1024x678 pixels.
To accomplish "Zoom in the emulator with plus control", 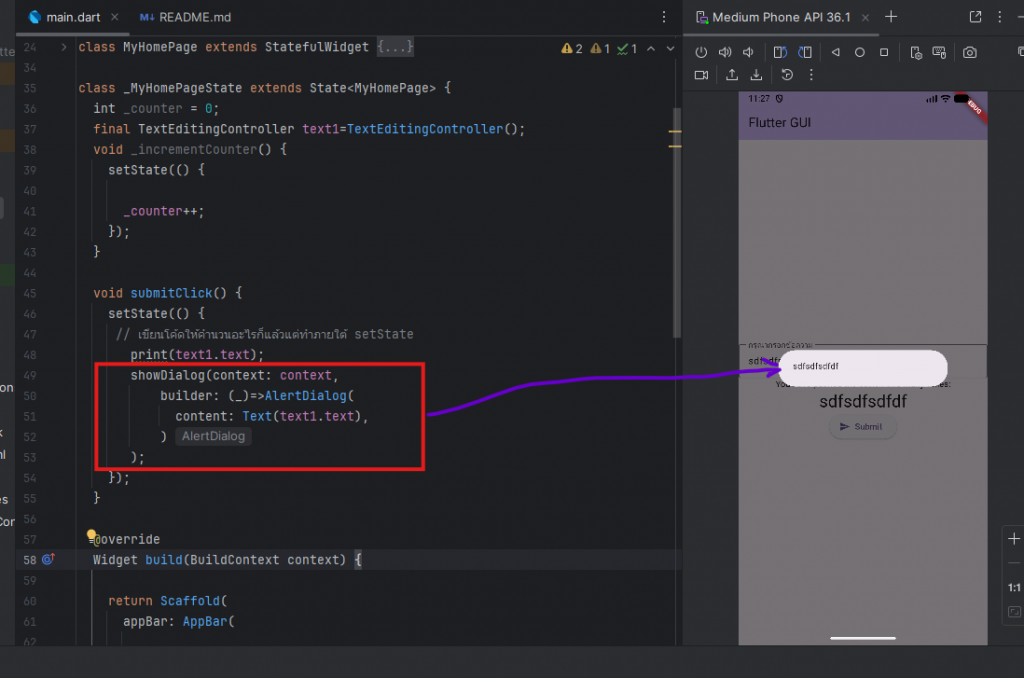I will pos(1014,538).
